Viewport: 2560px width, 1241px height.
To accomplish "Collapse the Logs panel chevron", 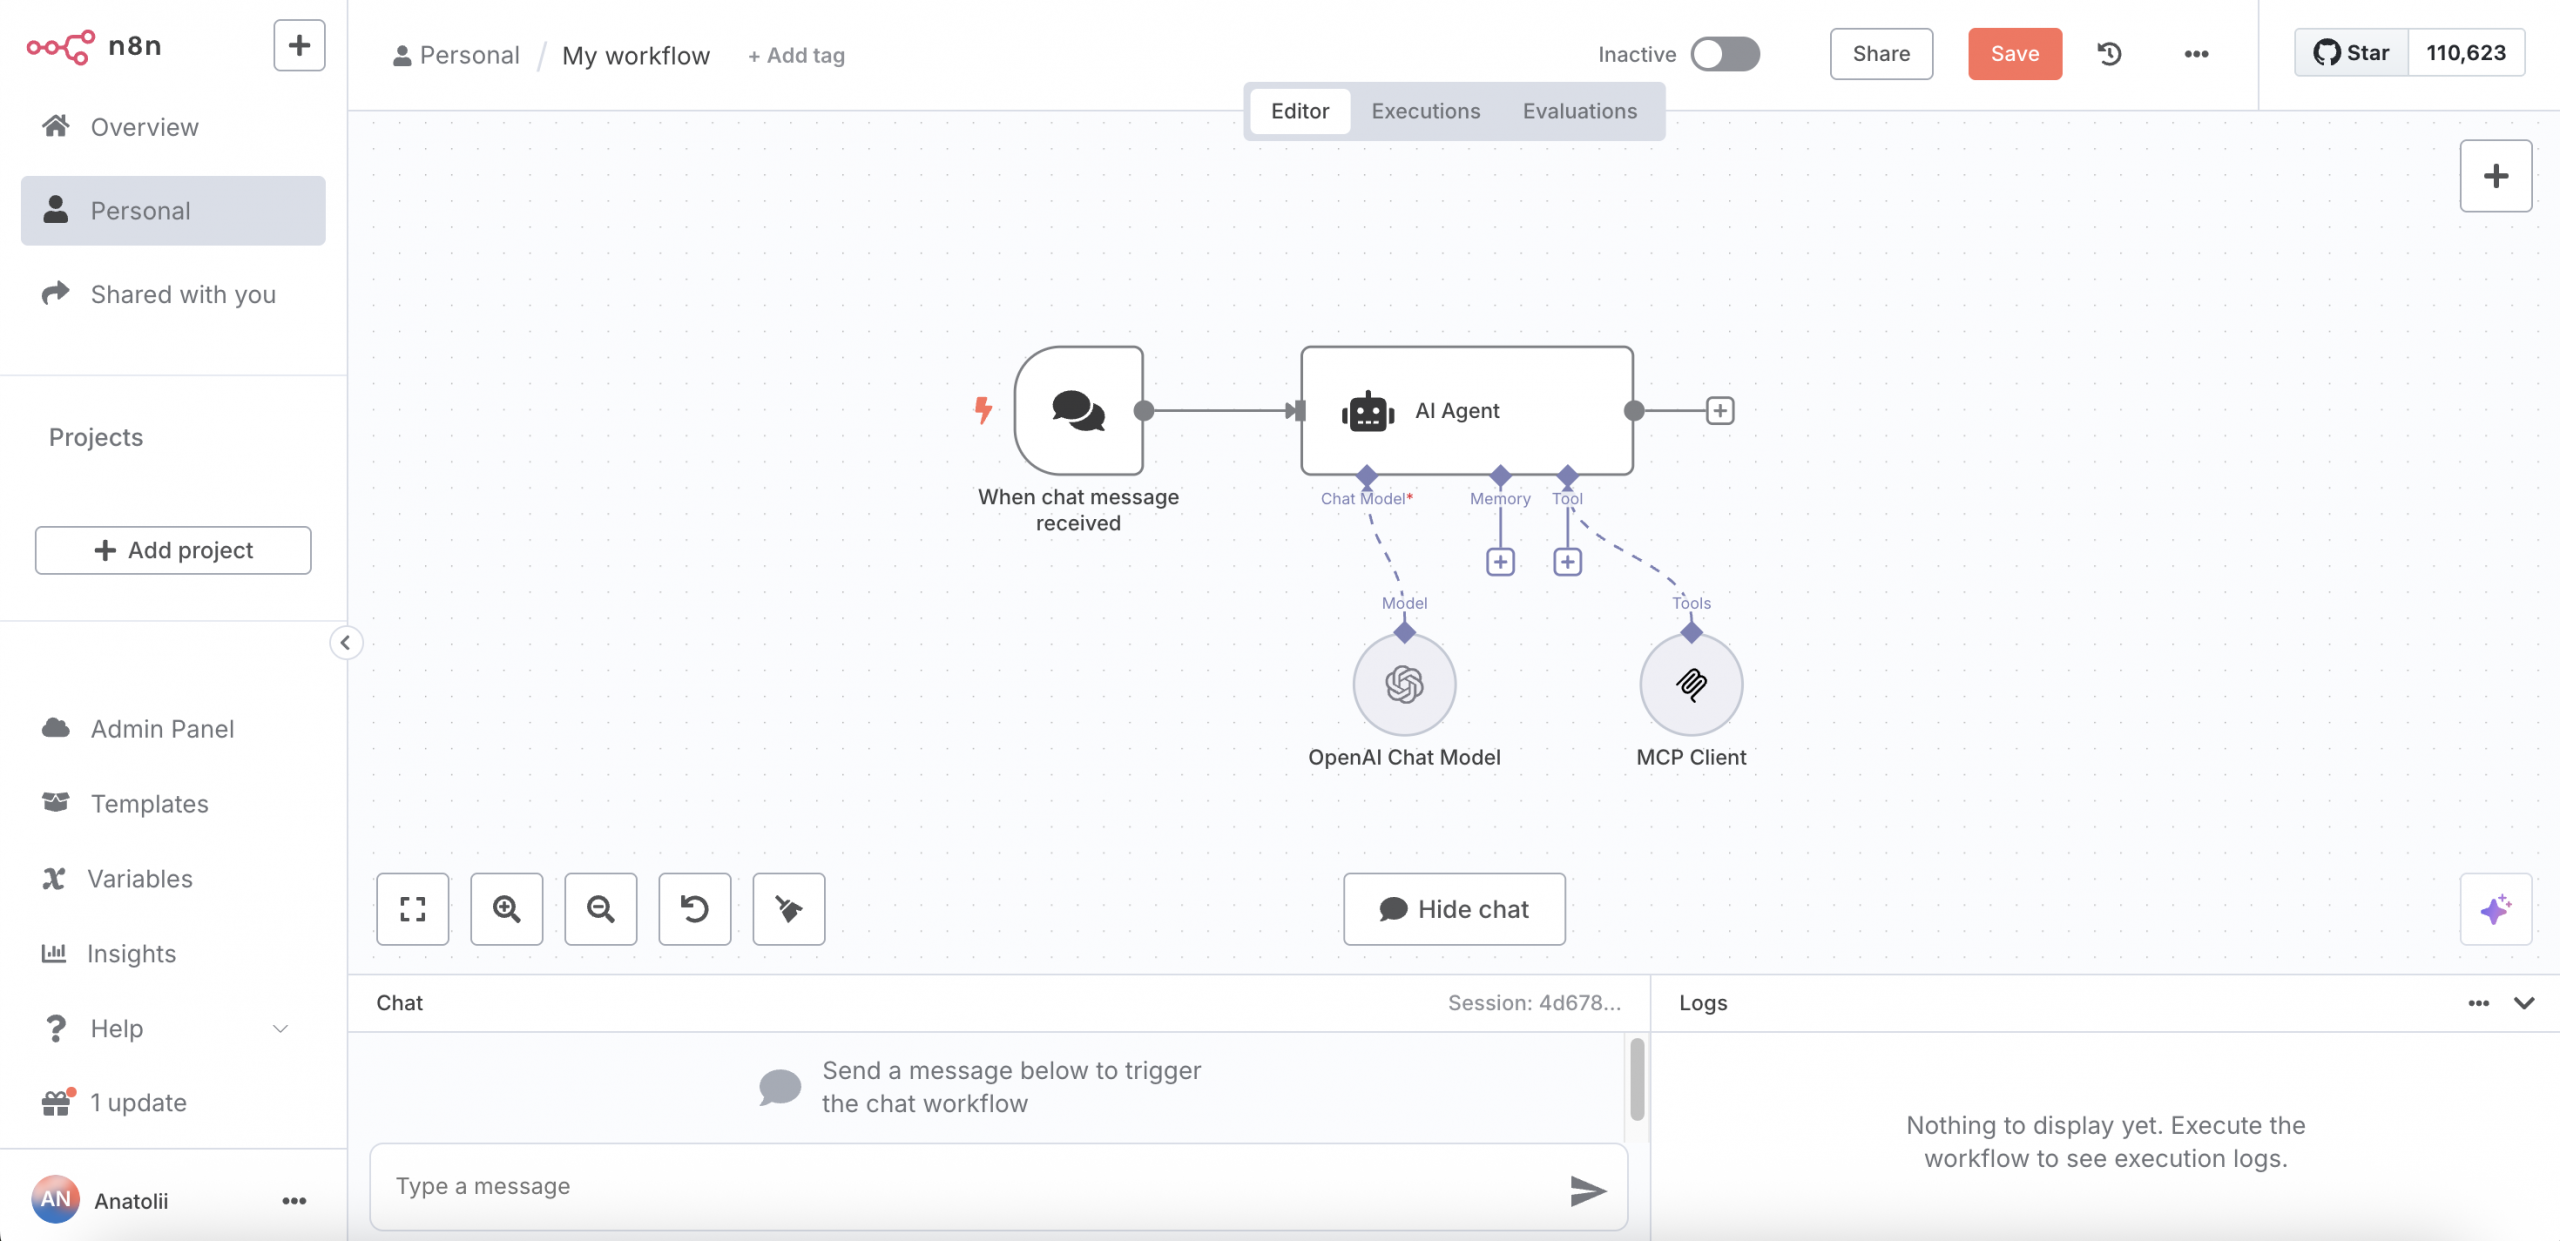I will (2524, 1002).
